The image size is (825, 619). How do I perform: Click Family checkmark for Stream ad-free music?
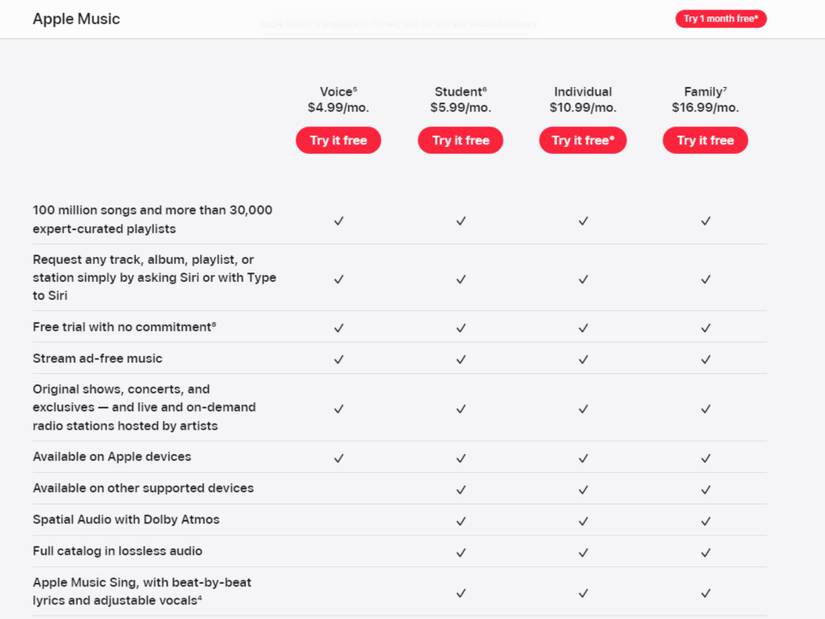click(706, 360)
